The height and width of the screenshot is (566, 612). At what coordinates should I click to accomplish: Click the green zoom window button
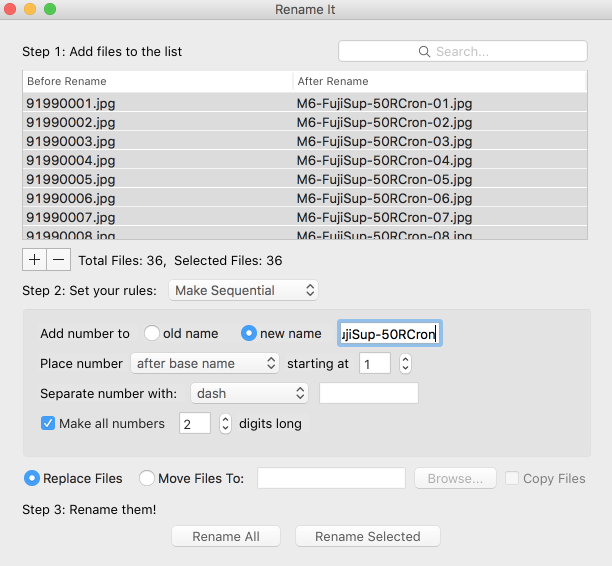[x=50, y=9]
